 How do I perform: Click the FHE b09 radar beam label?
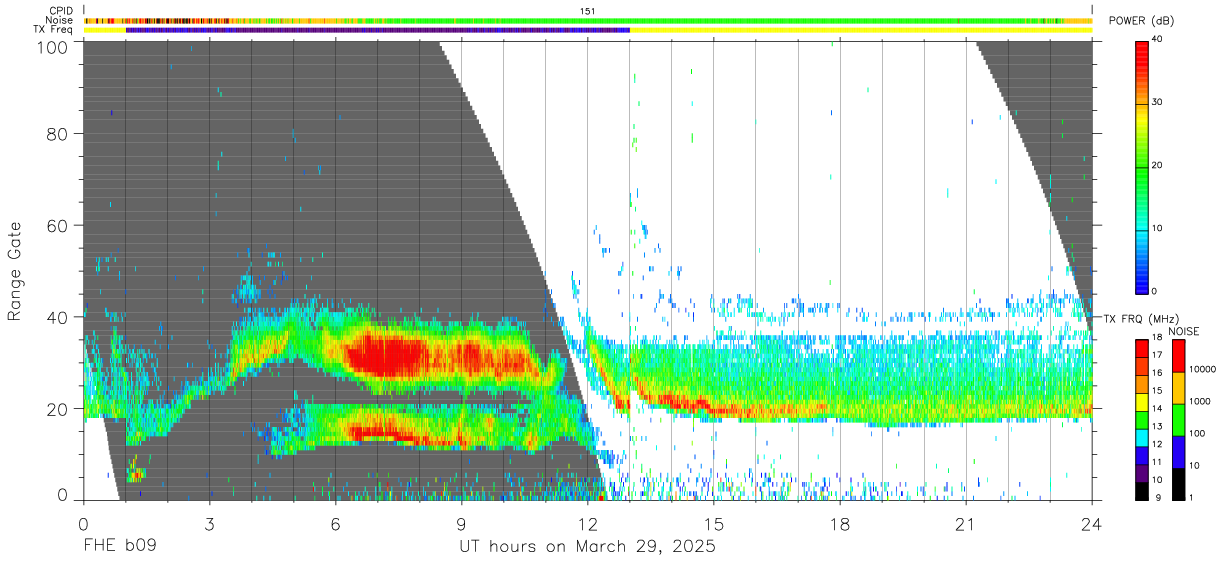pos(119,546)
